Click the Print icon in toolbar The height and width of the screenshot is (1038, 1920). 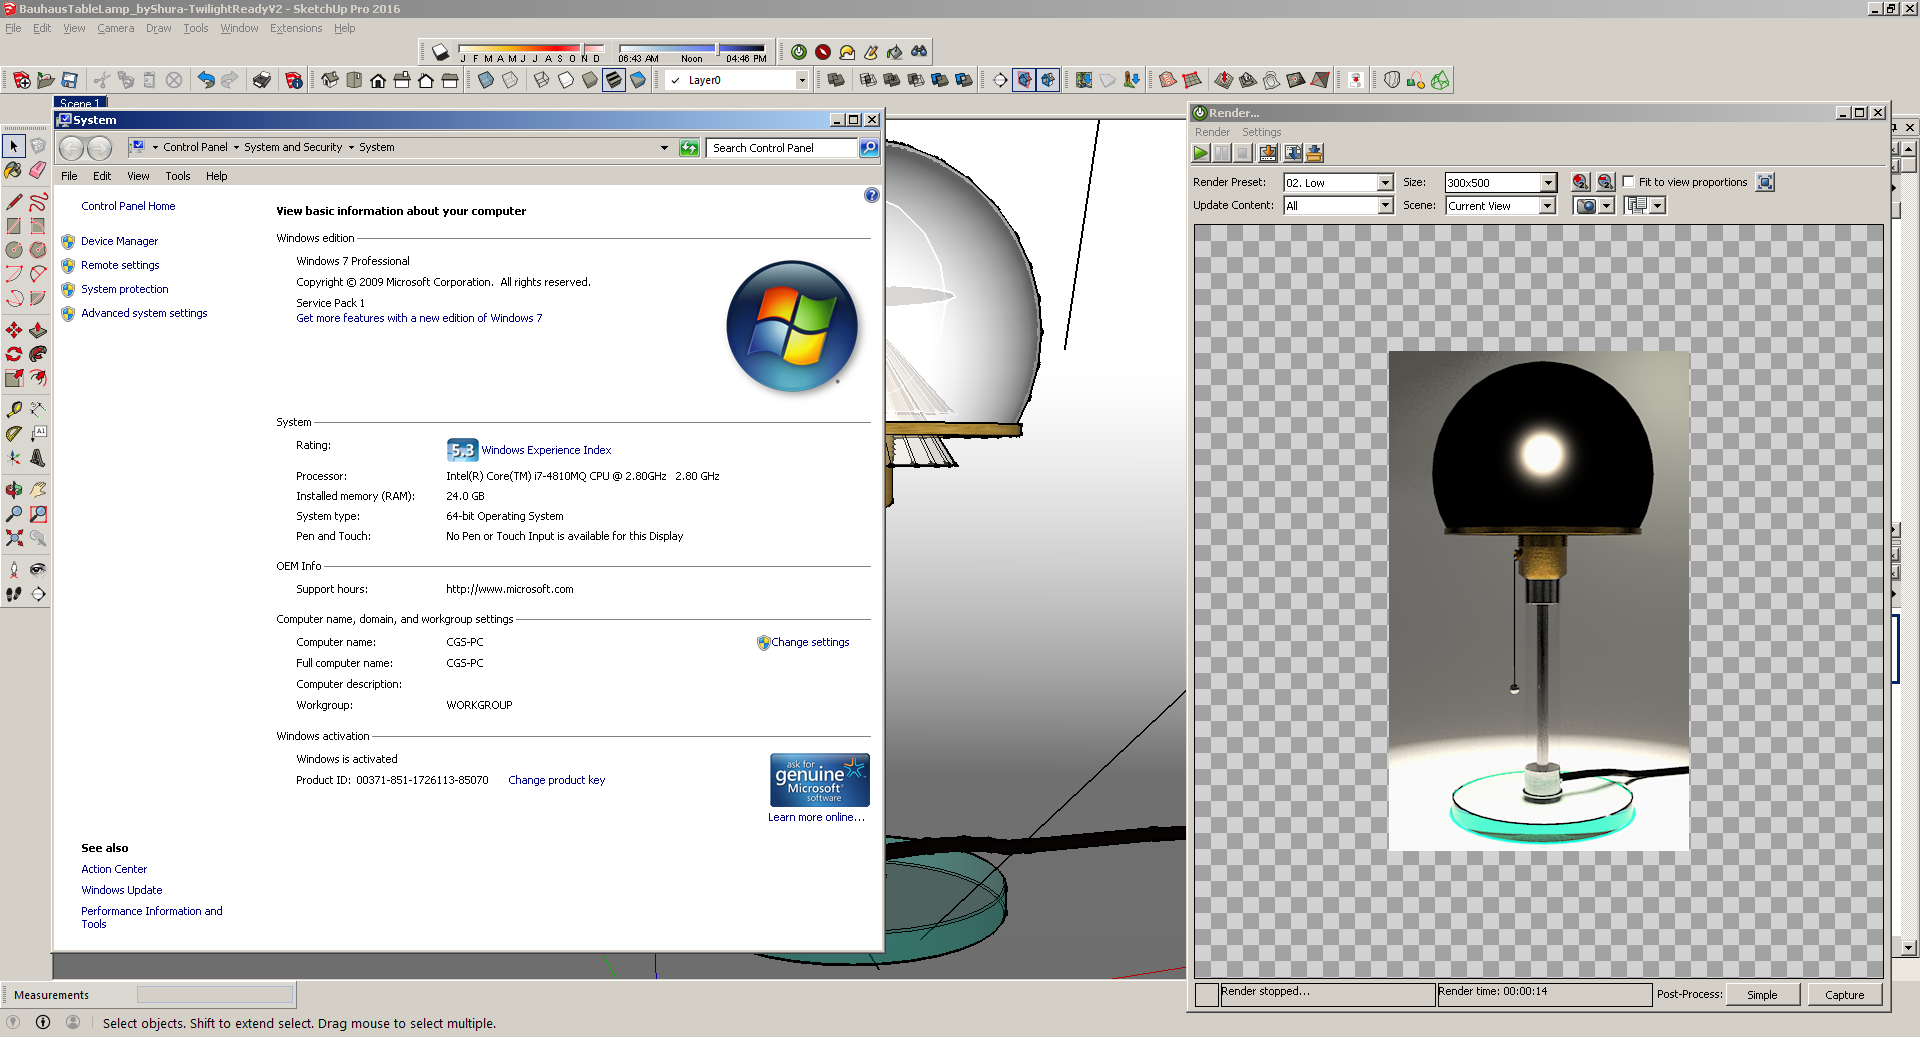coord(262,80)
